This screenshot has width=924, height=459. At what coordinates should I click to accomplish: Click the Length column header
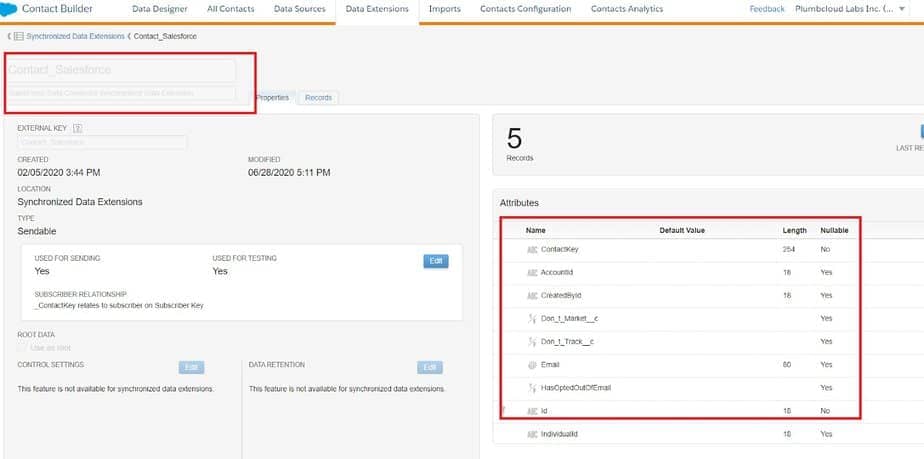tap(794, 230)
